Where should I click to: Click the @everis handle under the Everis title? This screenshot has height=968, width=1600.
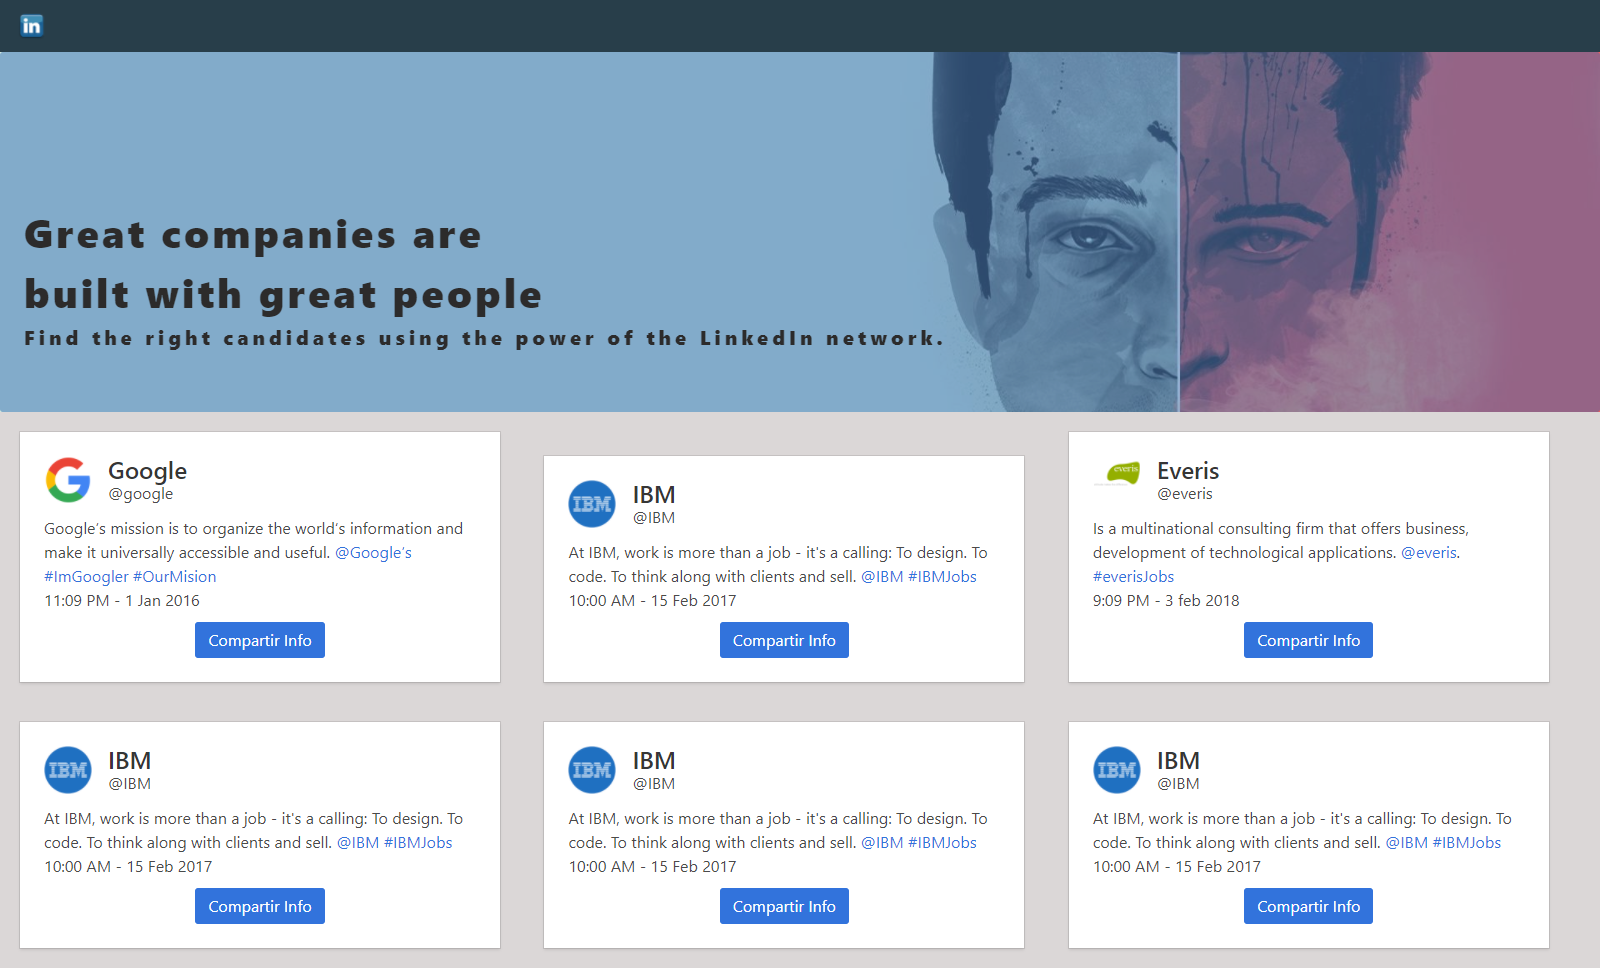click(1185, 494)
